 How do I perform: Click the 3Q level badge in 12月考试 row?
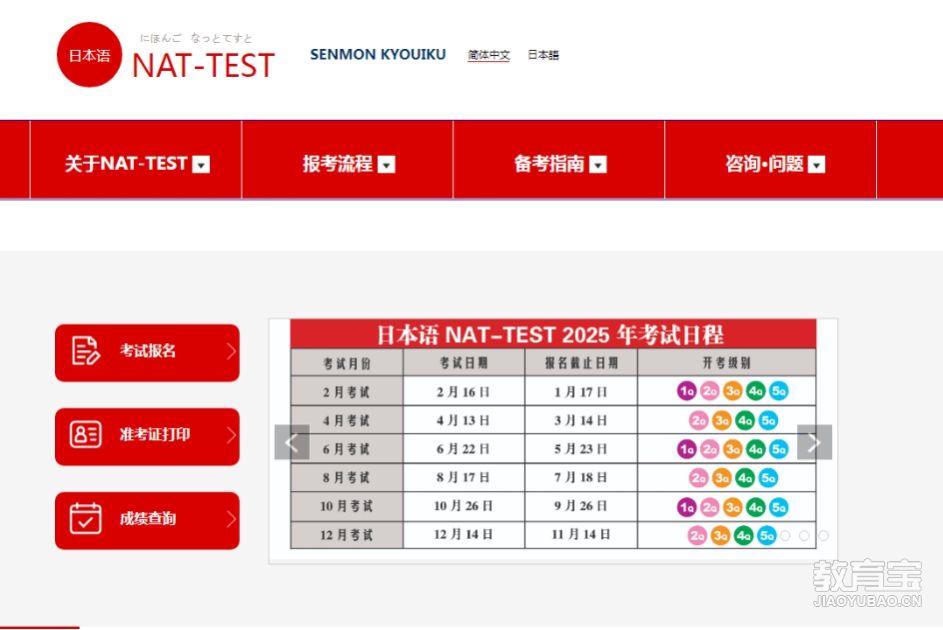pos(720,535)
